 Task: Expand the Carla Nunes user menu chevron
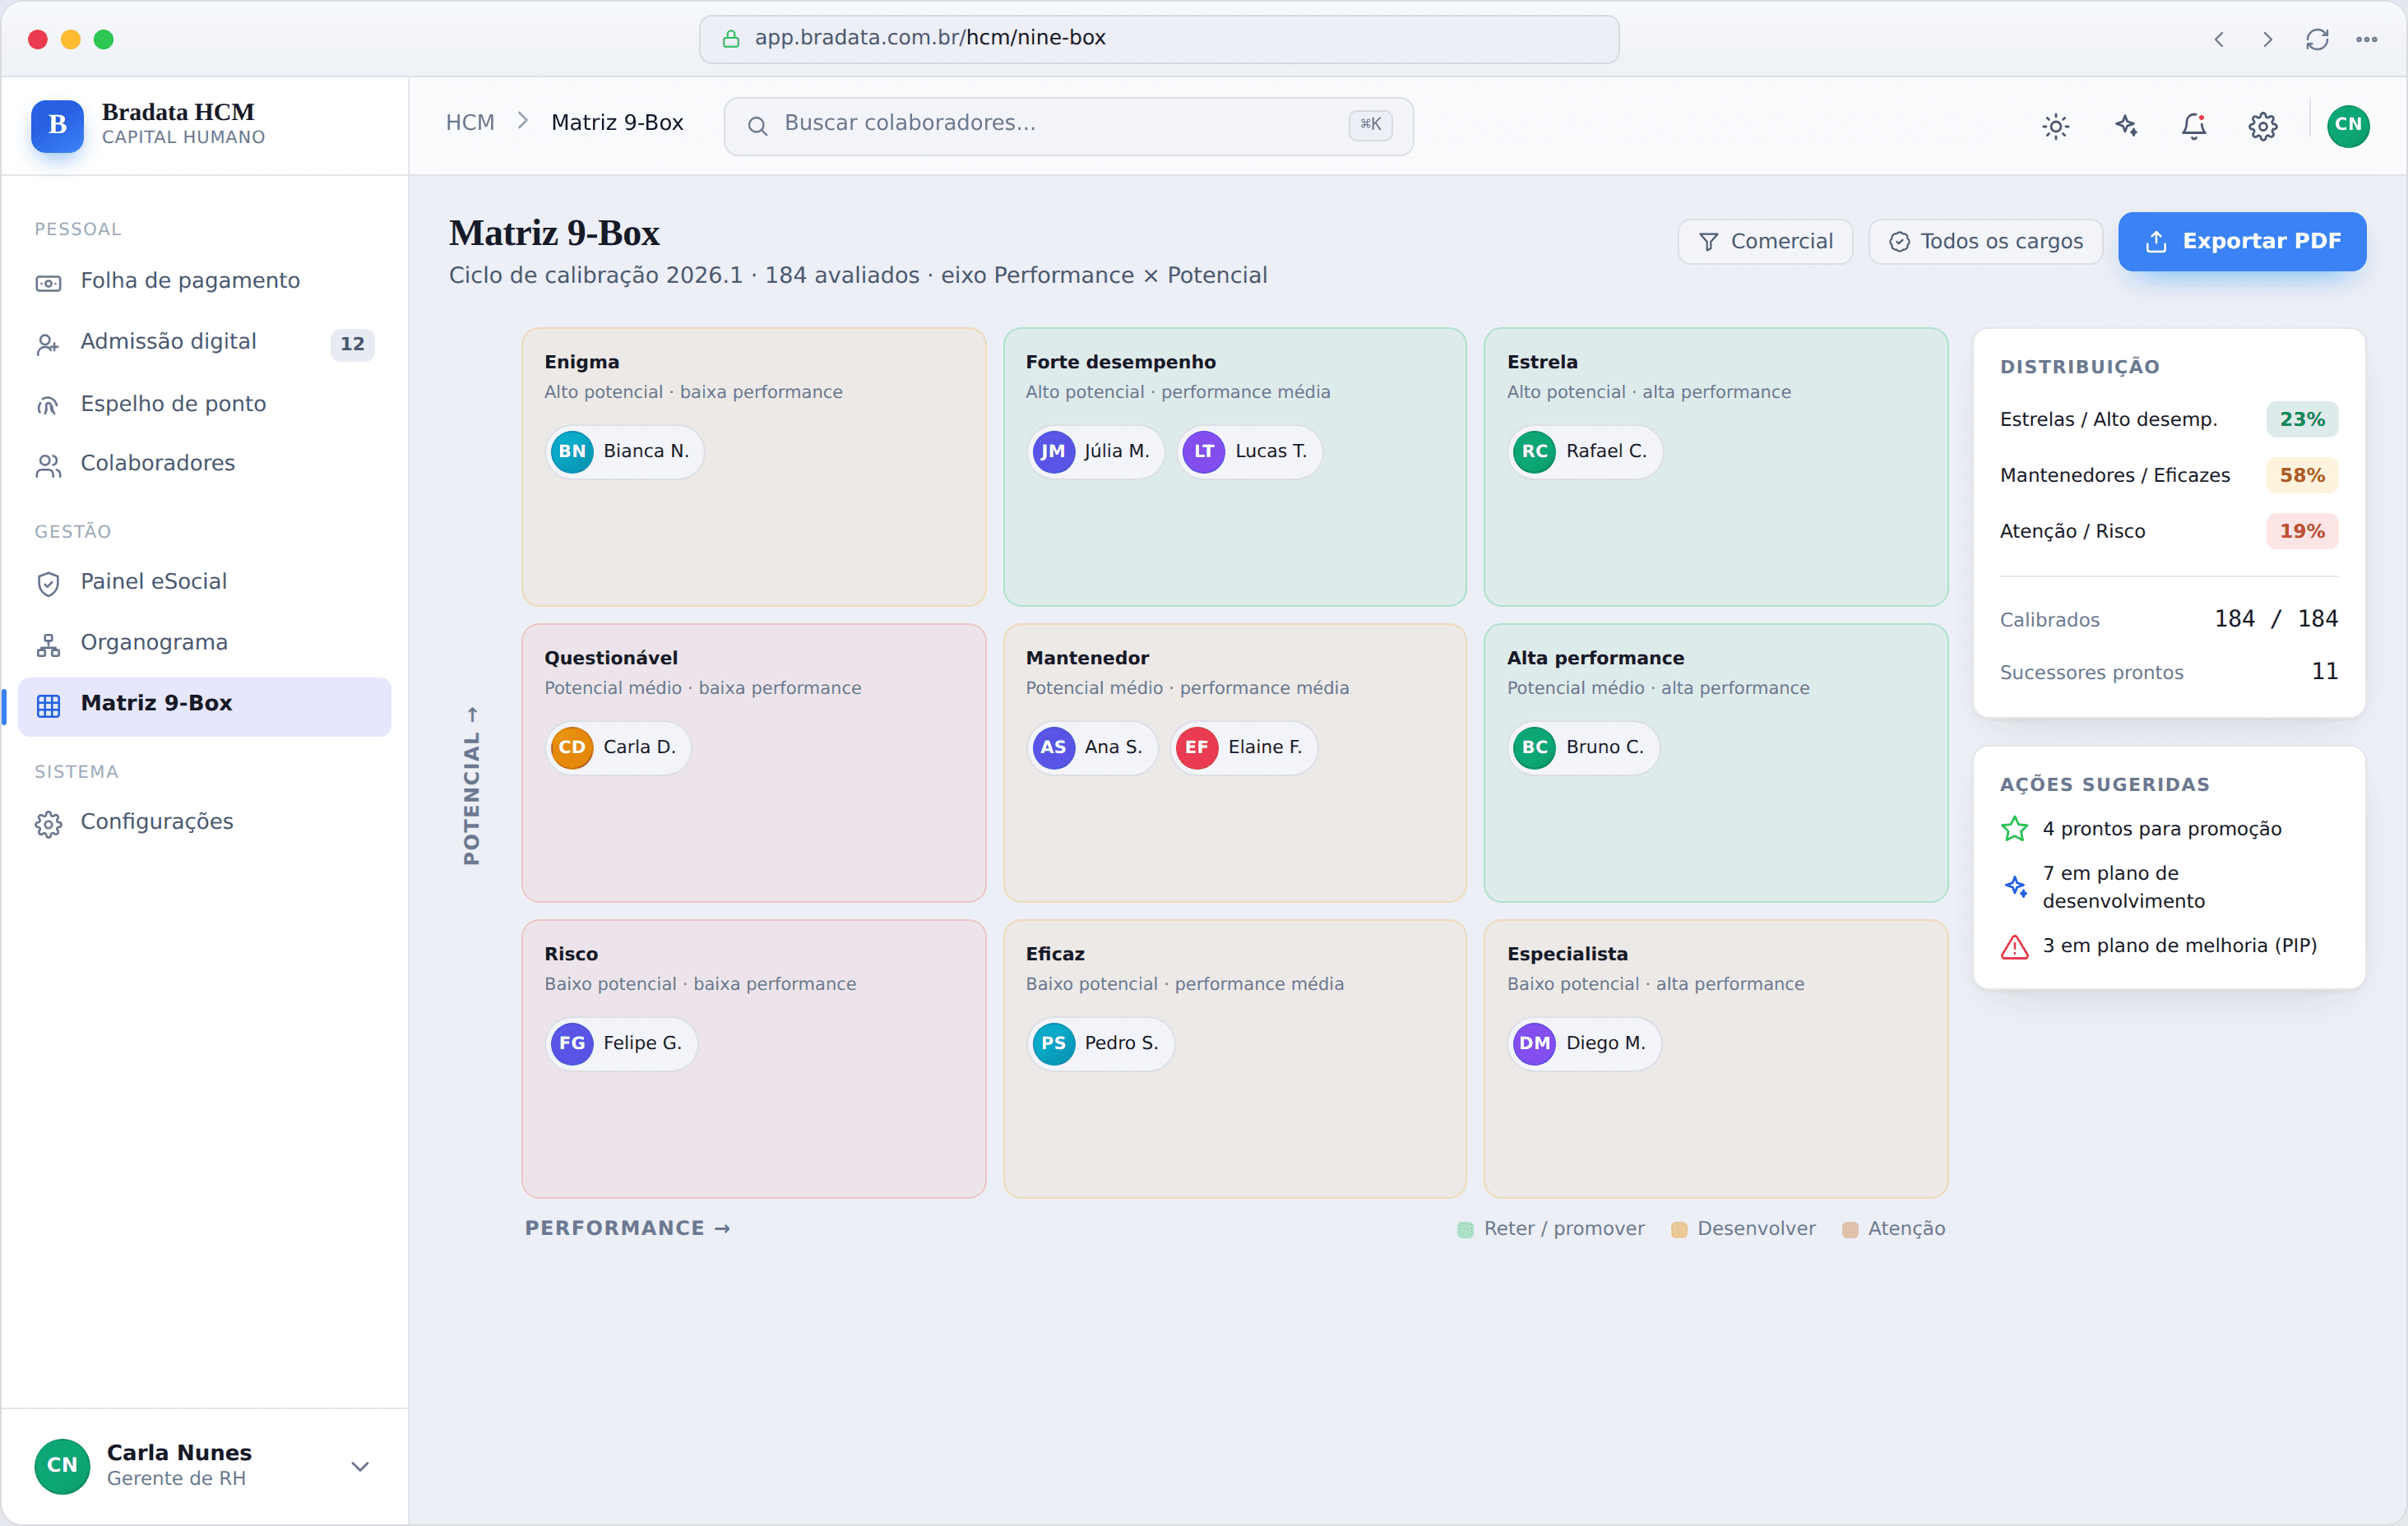point(360,1467)
